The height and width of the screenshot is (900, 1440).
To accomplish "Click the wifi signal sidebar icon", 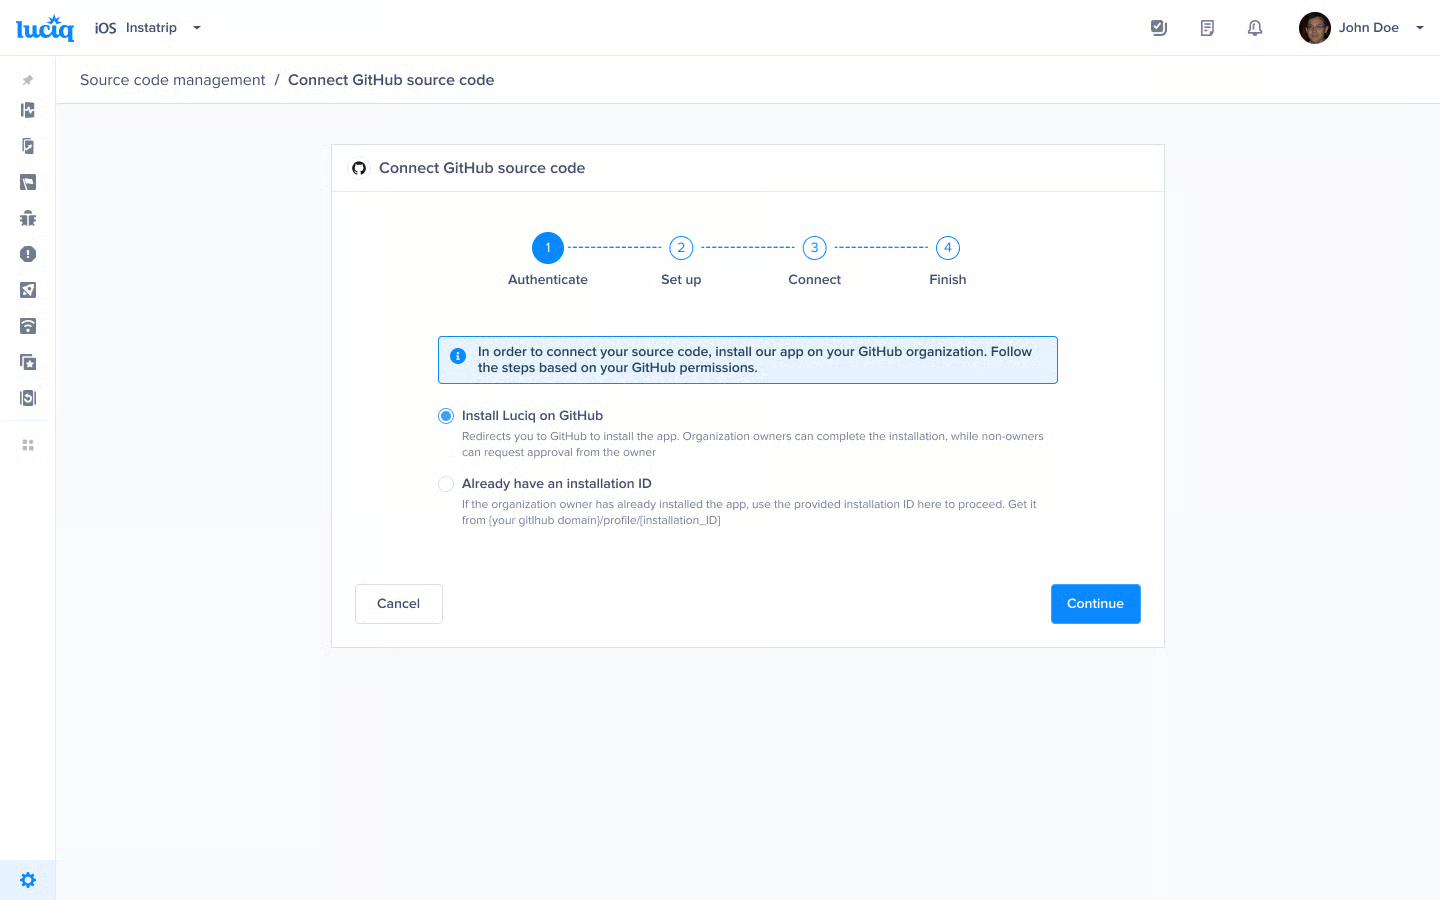I will coord(28,326).
